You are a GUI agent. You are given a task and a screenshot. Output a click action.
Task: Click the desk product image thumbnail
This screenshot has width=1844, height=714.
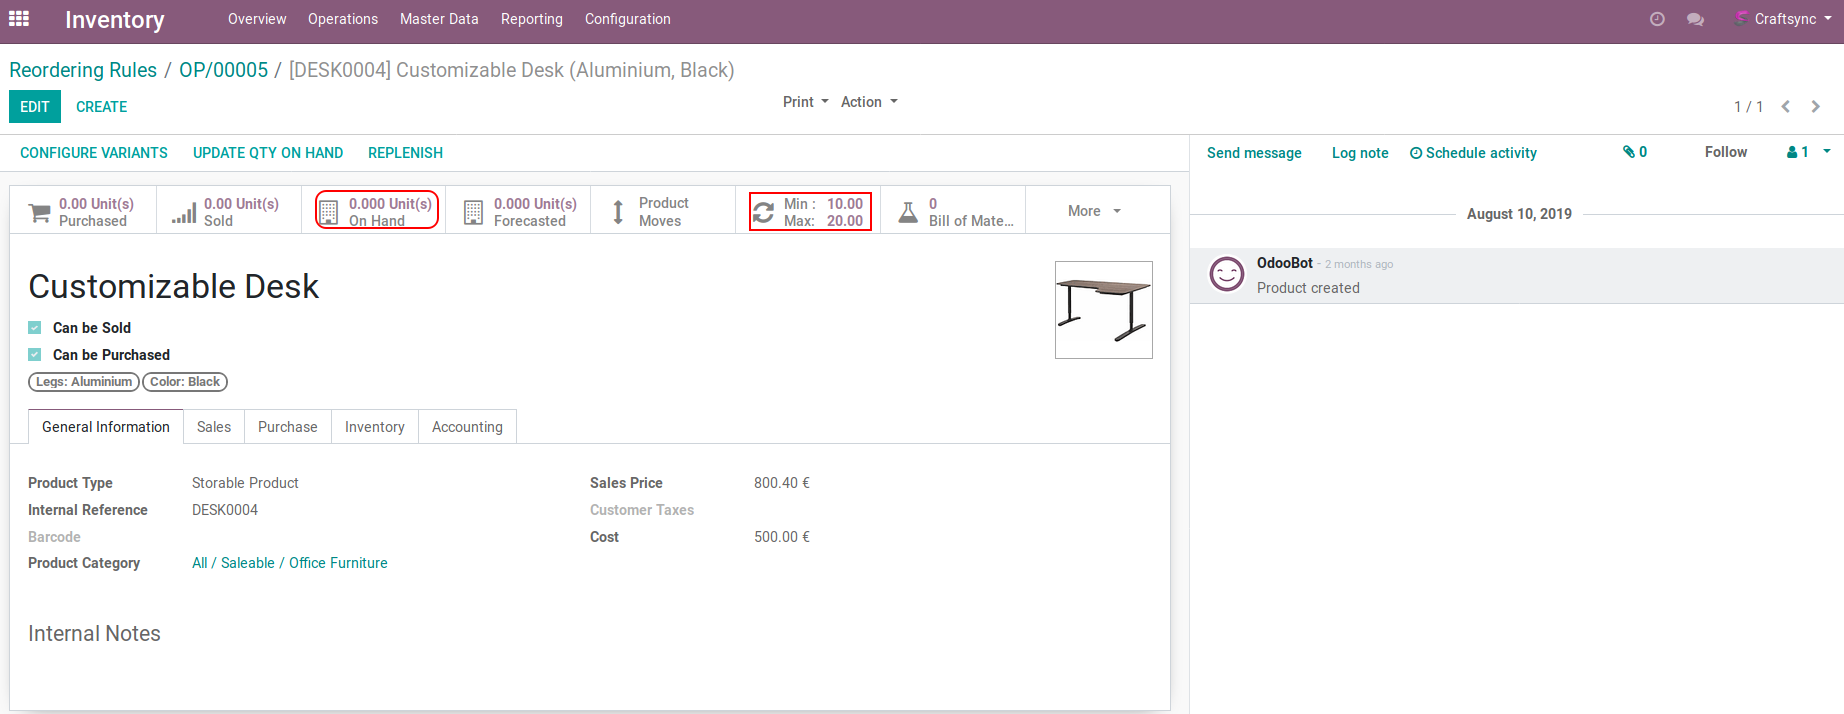[1103, 310]
